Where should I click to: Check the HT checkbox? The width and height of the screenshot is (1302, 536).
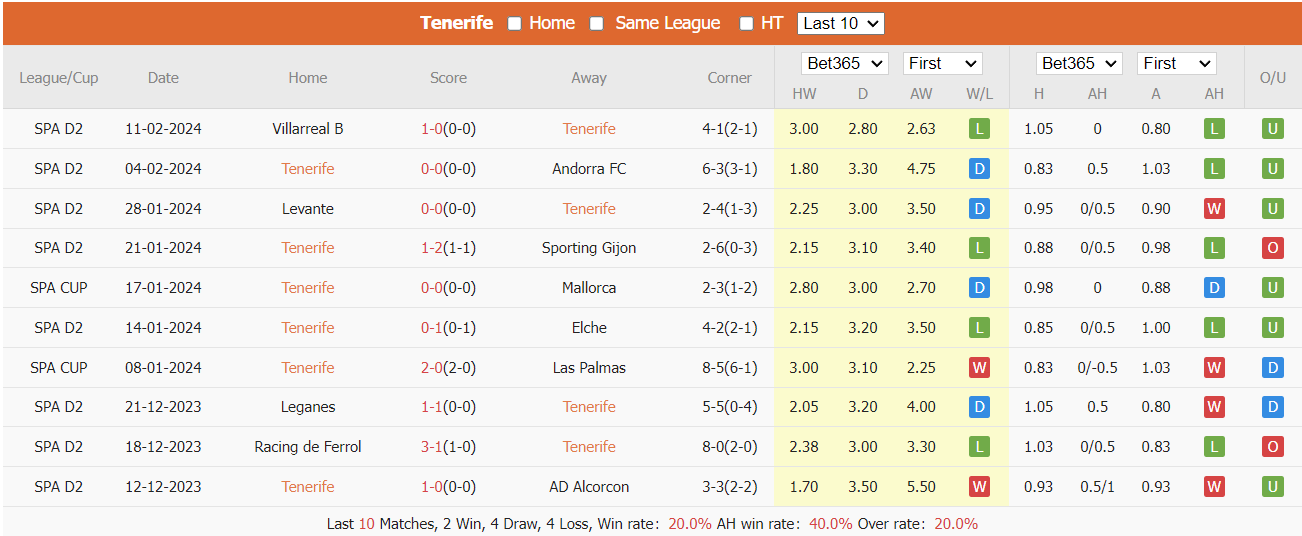tap(746, 23)
